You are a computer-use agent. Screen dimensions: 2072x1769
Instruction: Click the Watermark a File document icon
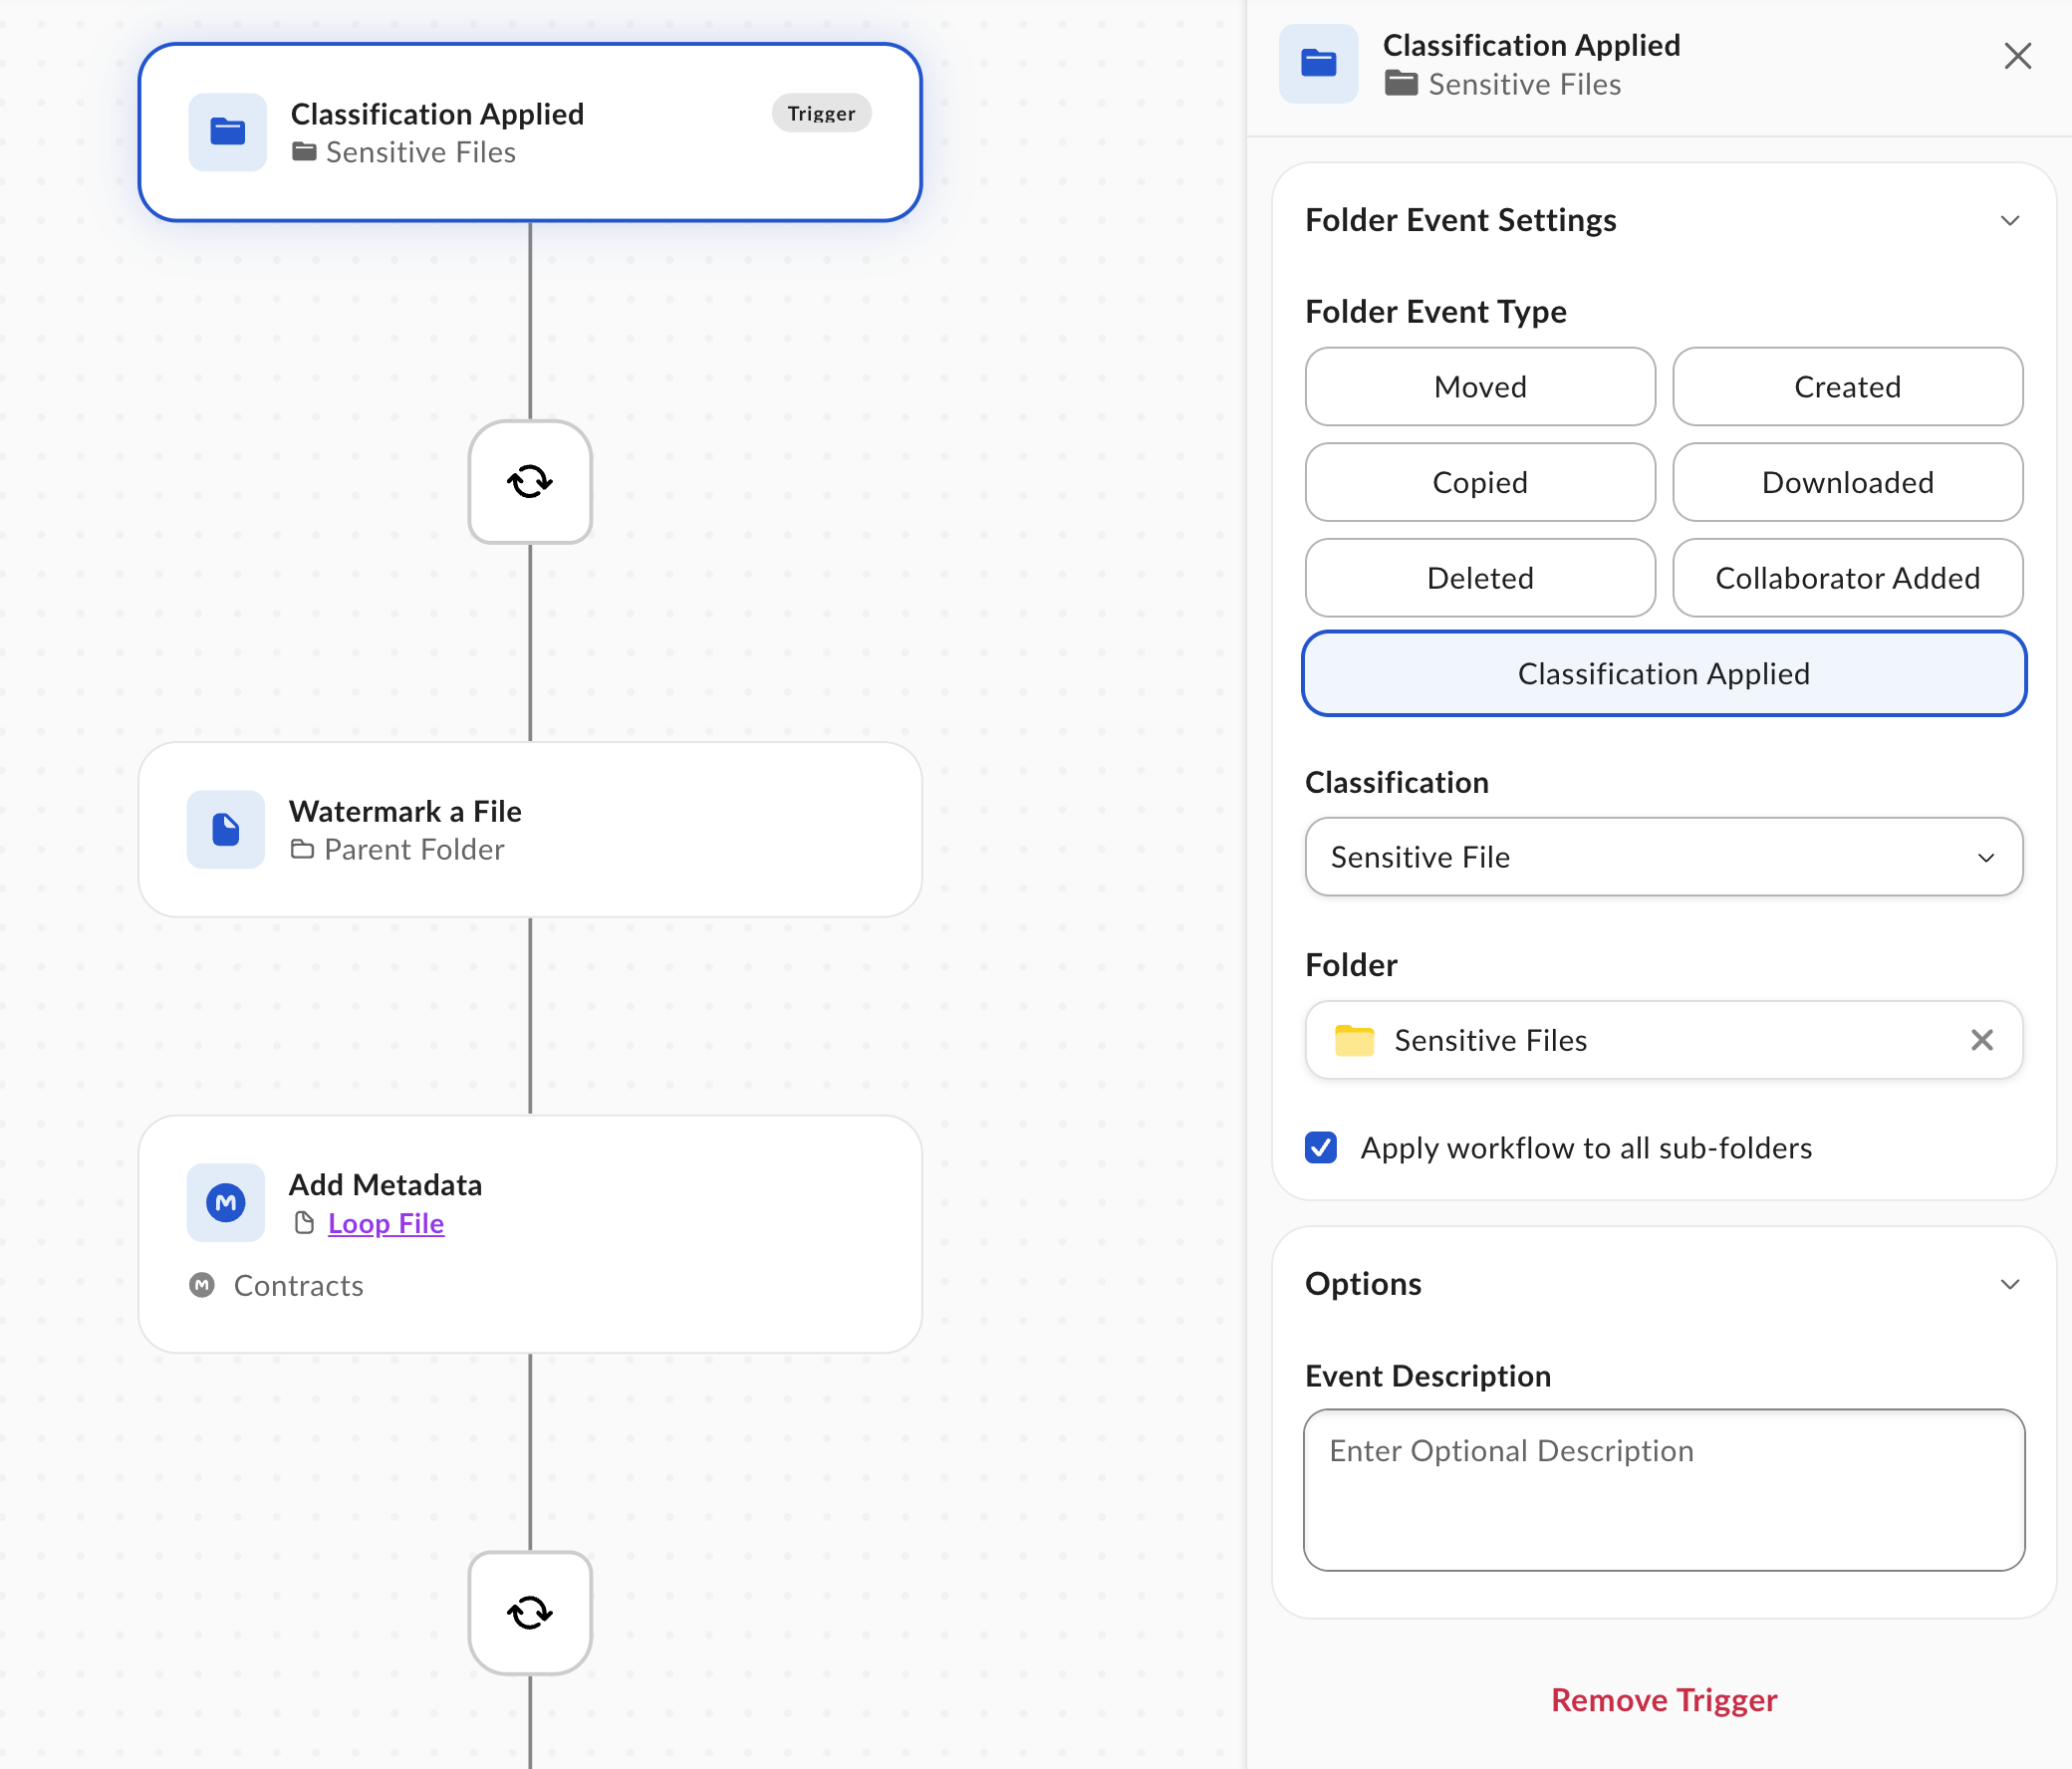(x=226, y=830)
